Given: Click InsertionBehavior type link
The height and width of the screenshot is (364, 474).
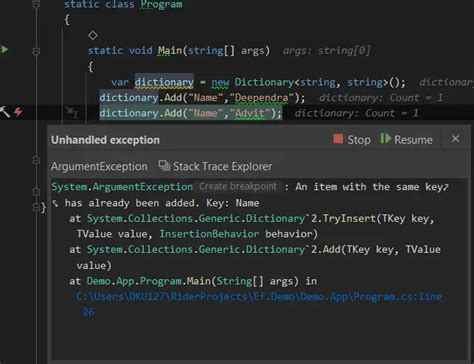Looking at the screenshot, I should point(209,234).
